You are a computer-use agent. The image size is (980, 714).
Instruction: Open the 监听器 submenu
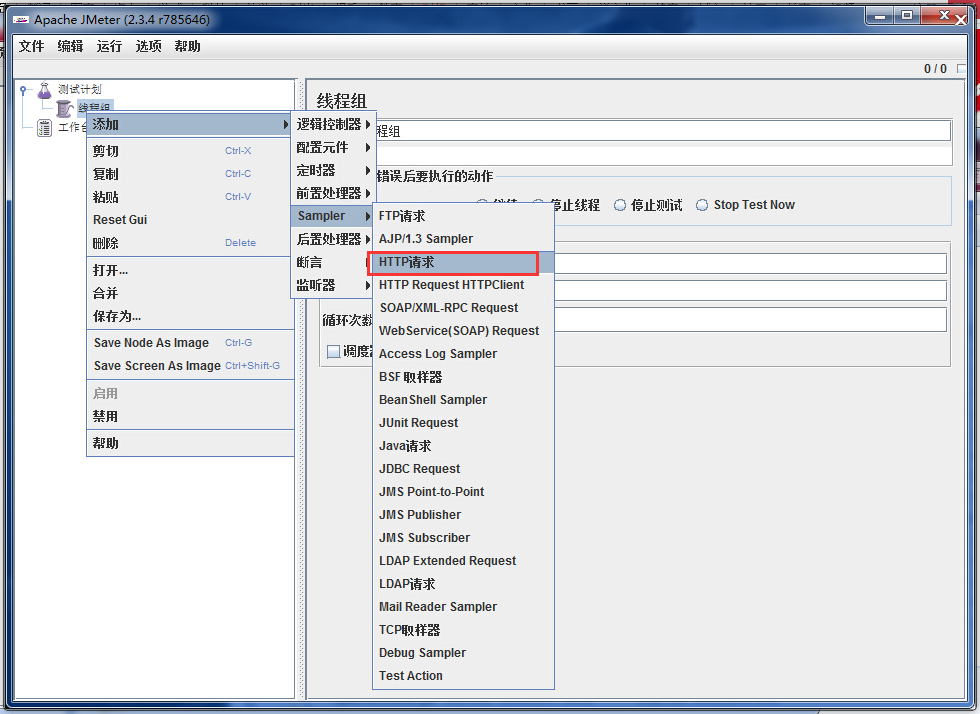[333, 285]
